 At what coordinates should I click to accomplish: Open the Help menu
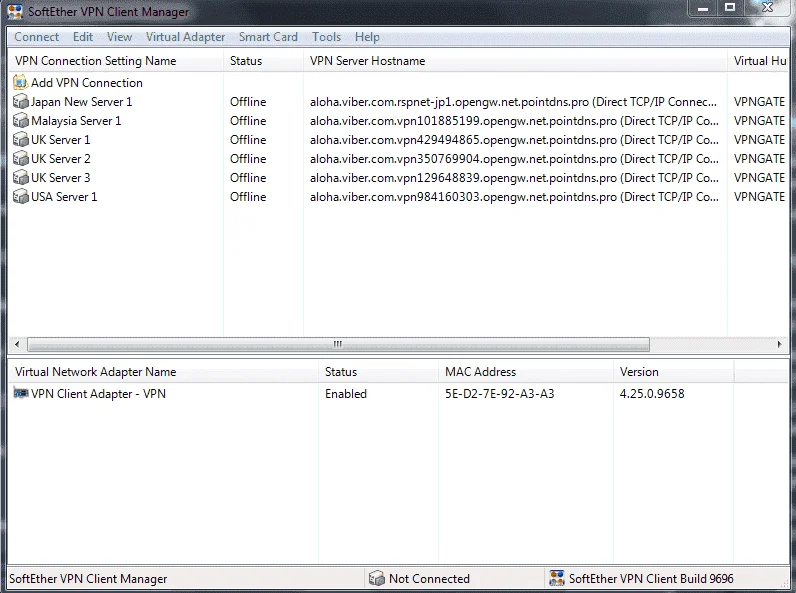point(367,37)
